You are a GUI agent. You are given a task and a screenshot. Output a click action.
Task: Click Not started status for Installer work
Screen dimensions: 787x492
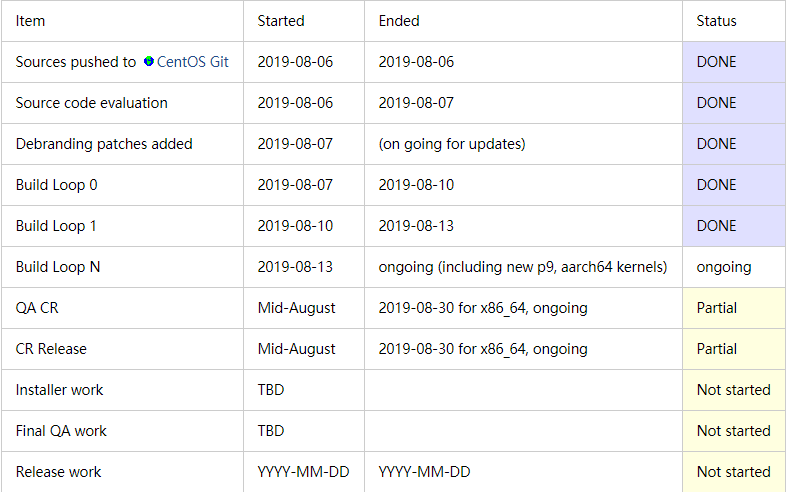[734, 390]
